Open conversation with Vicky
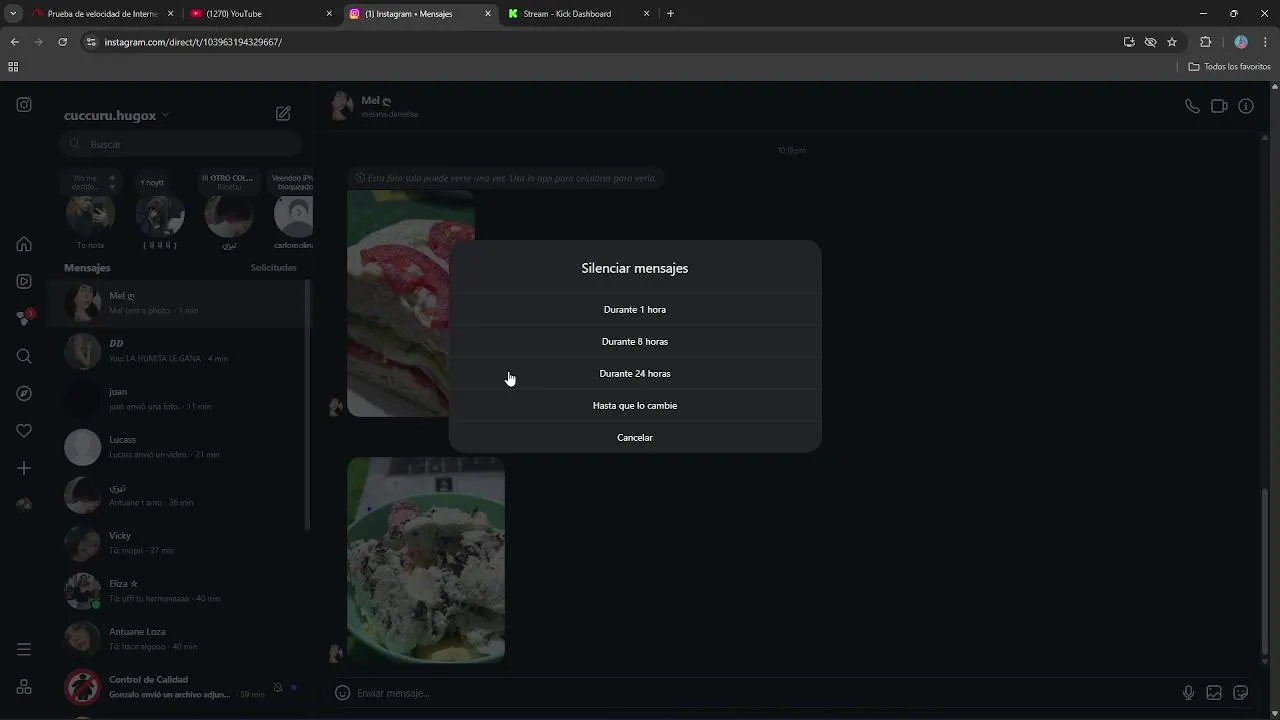 click(x=180, y=543)
